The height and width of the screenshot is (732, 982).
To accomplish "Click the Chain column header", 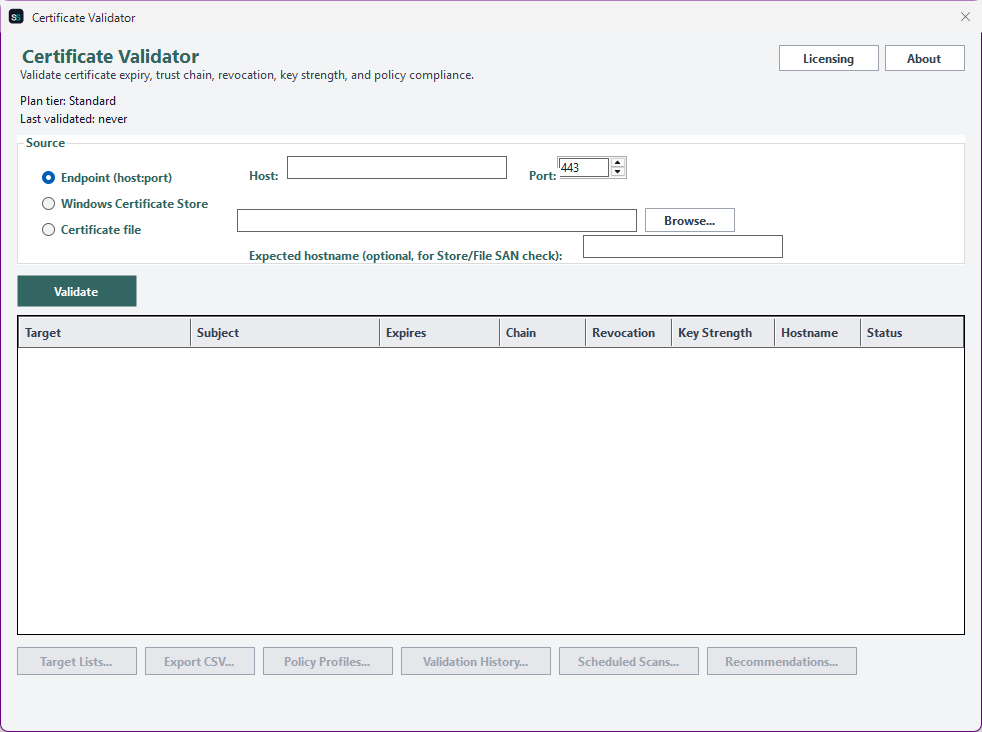I will [542, 332].
